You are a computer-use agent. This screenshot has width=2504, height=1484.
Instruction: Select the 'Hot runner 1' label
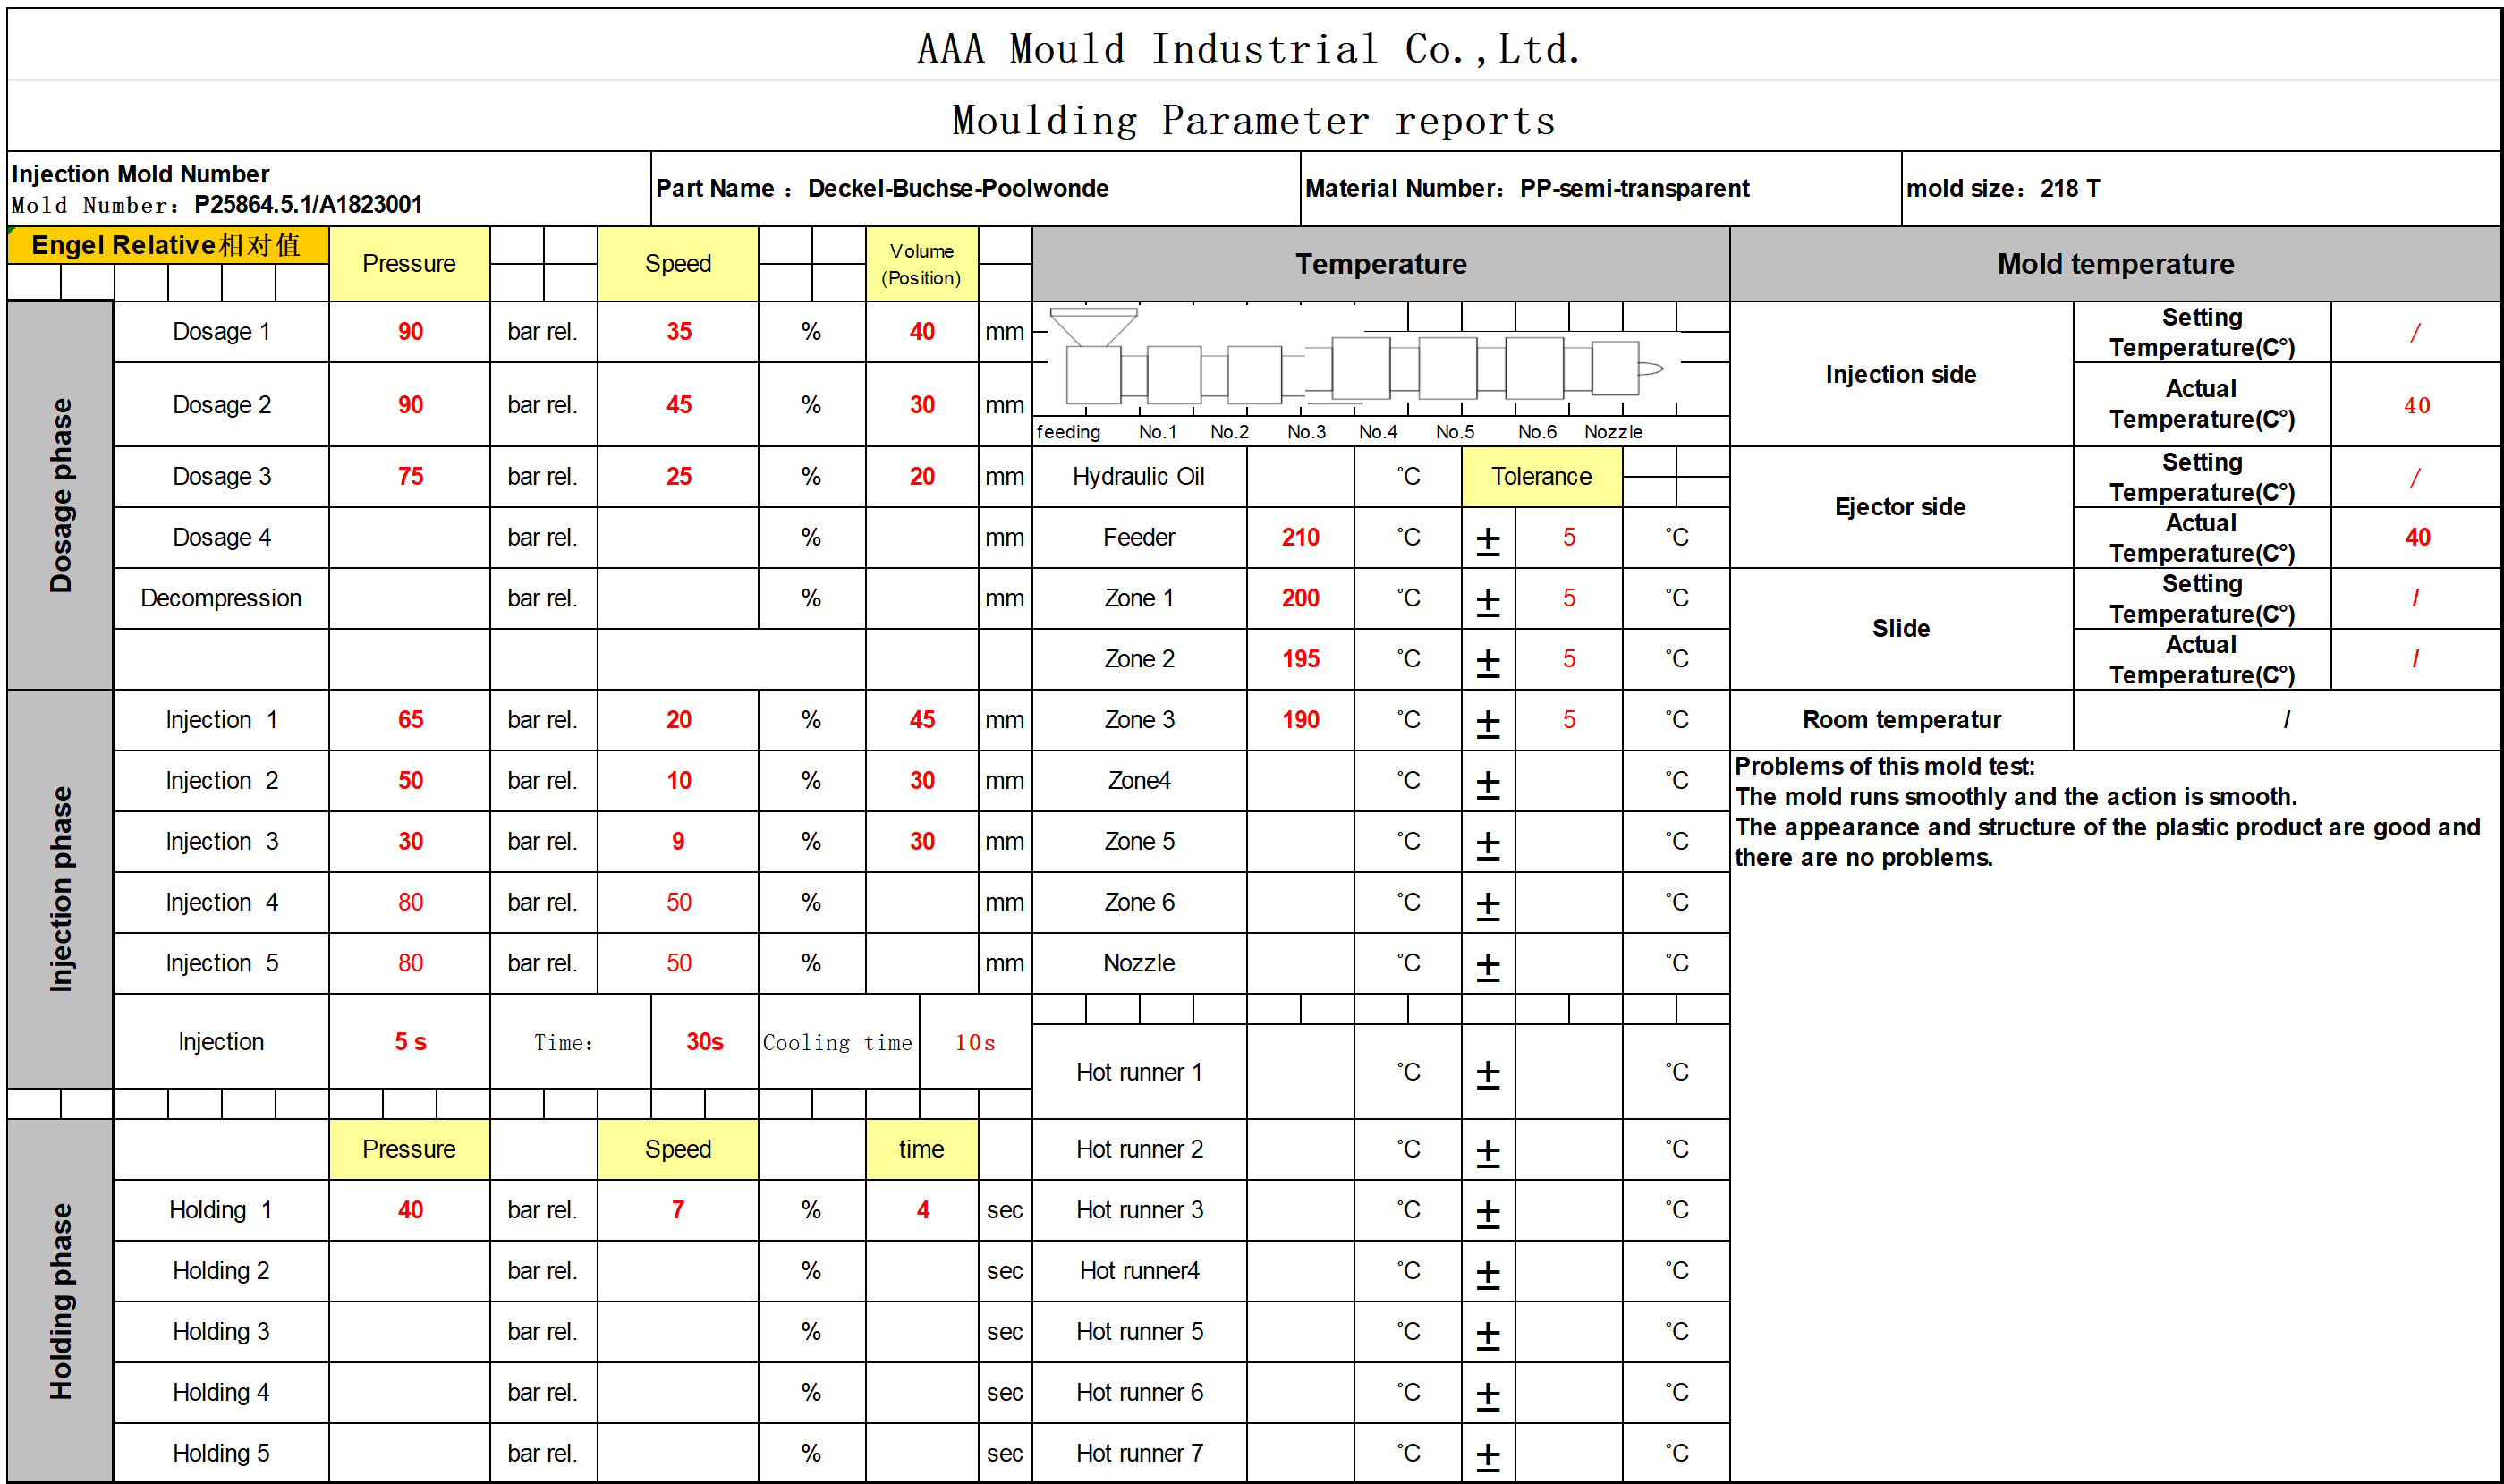(x=1139, y=1072)
